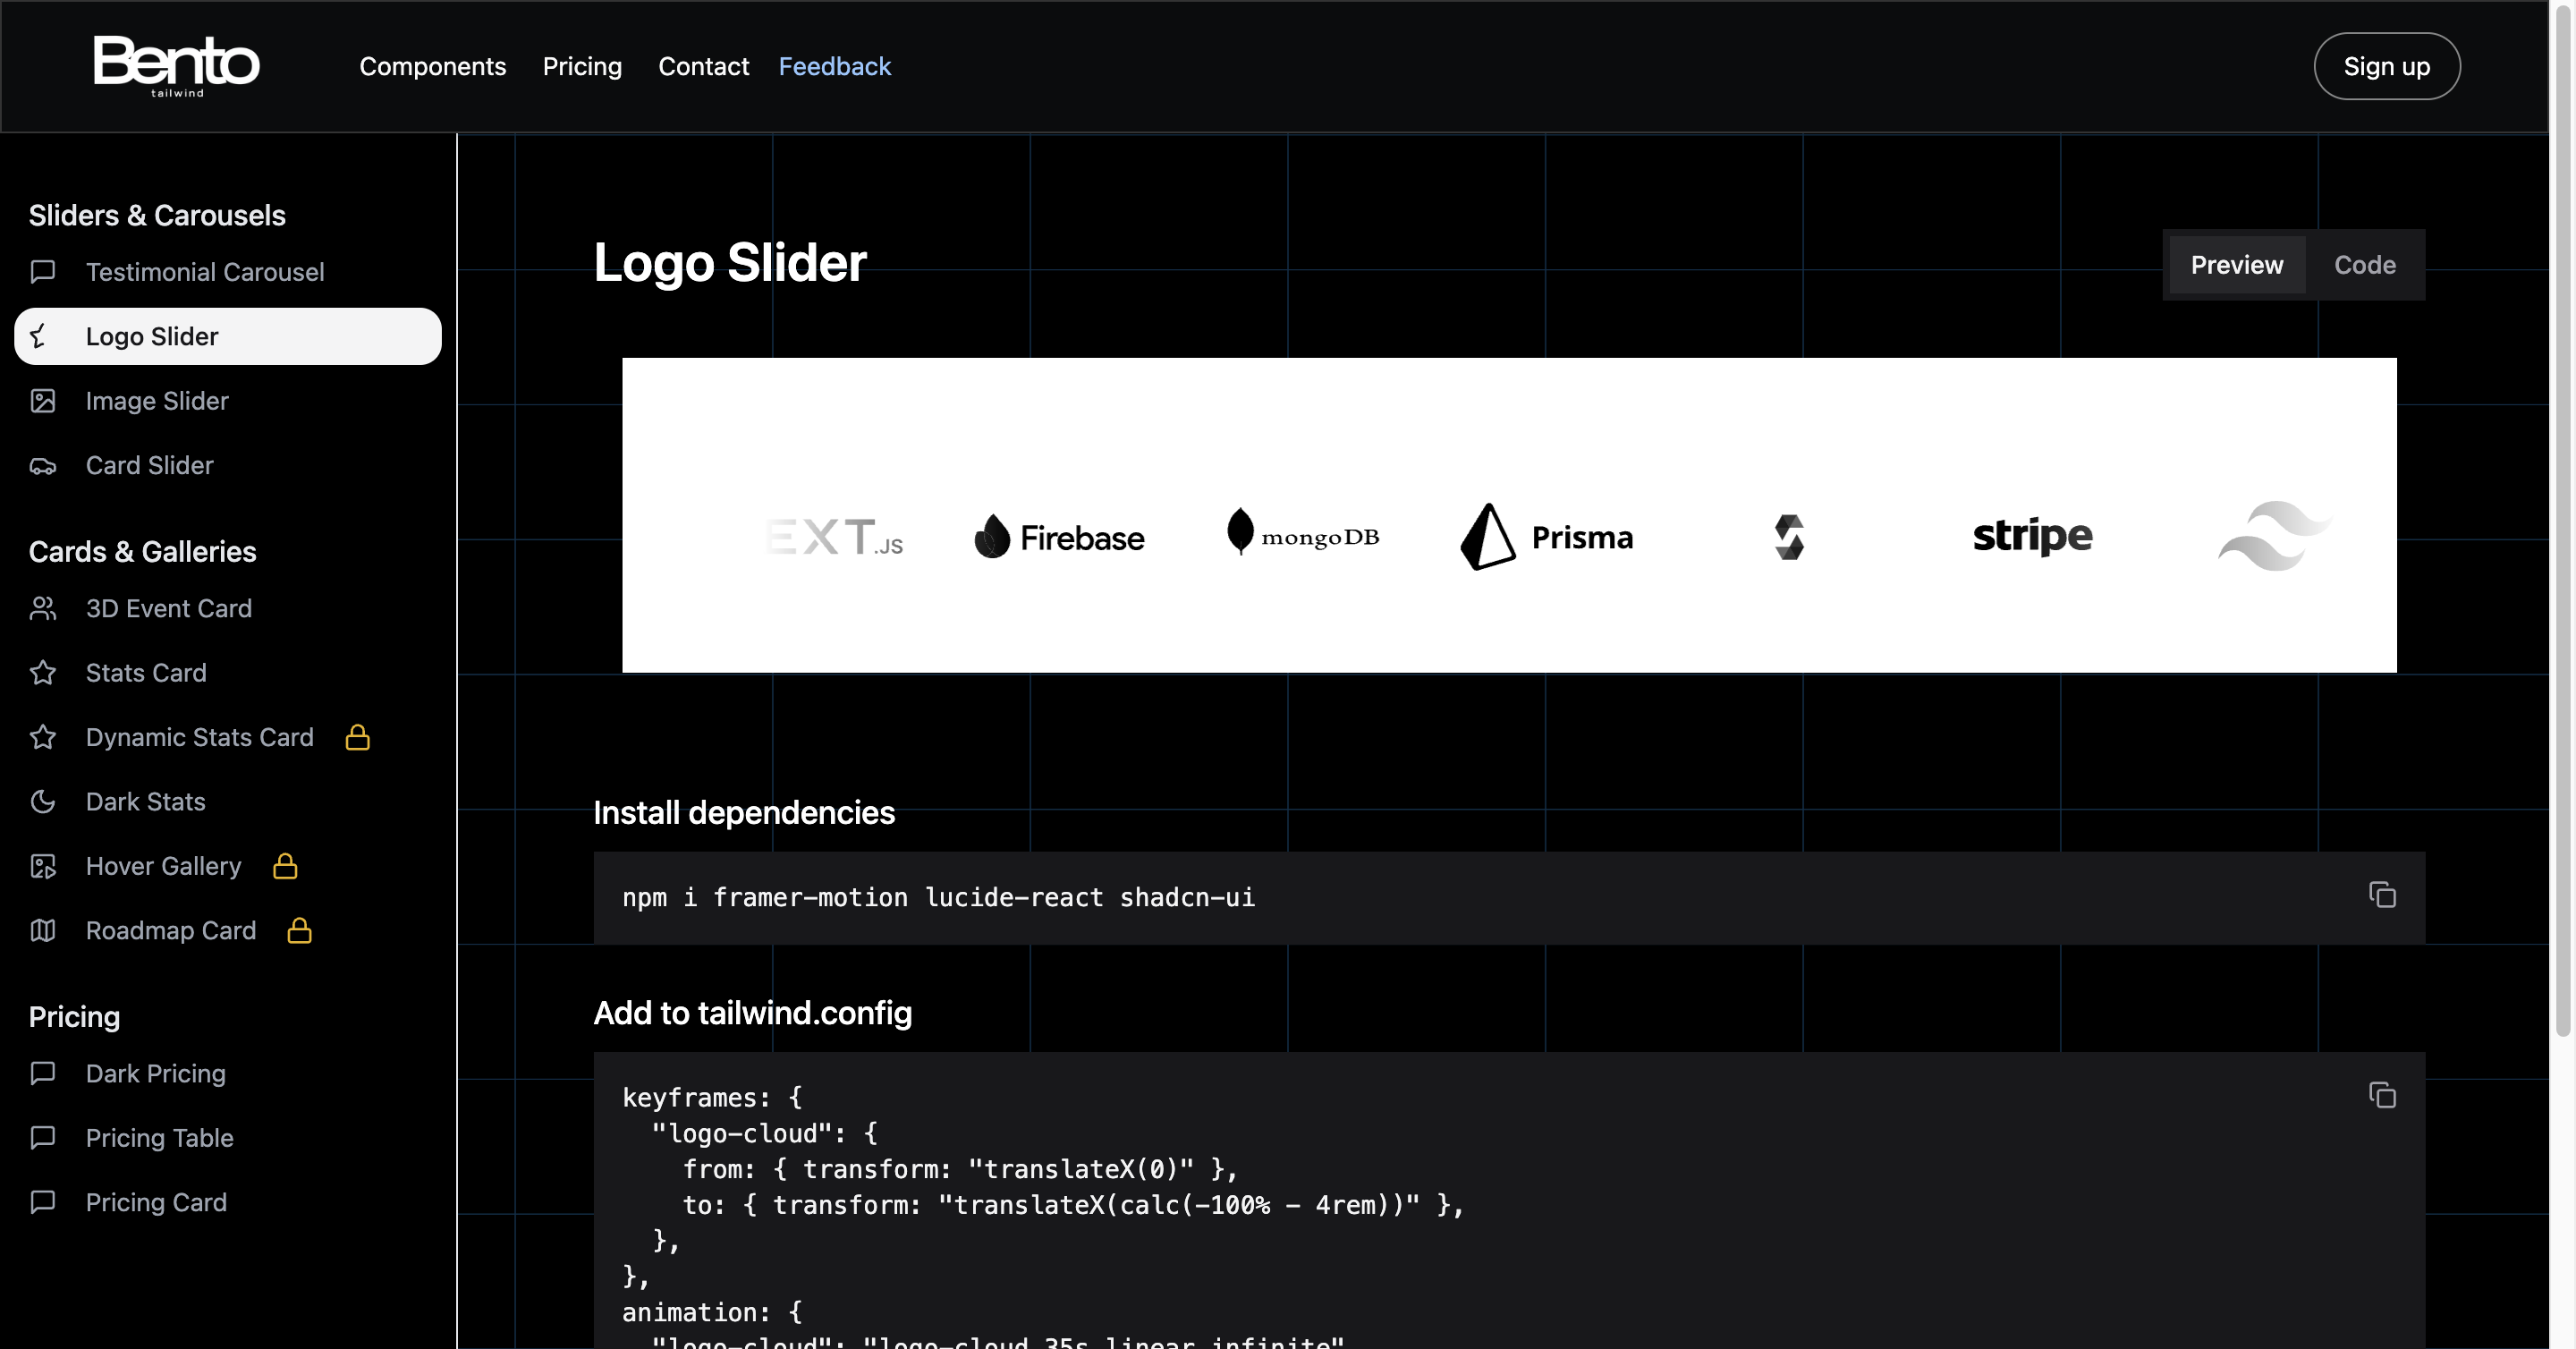The width and height of the screenshot is (2576, 1349).
Task: Open Card Slider in the sidebar
Action: click(x=227, y=466)
